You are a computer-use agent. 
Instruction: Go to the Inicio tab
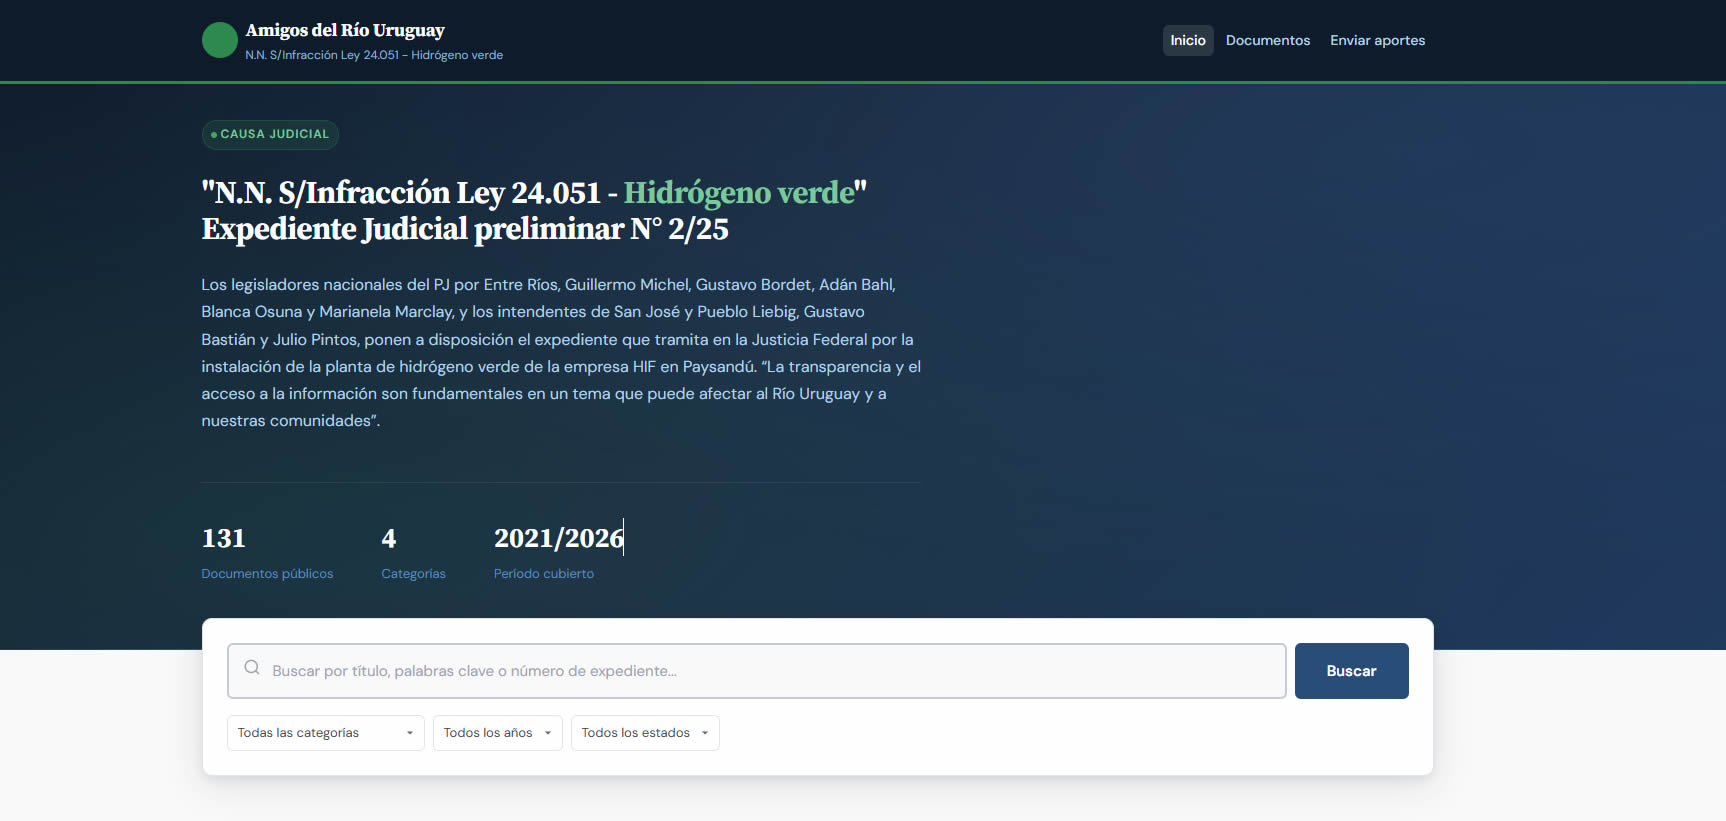click(x=1187, y=40)
